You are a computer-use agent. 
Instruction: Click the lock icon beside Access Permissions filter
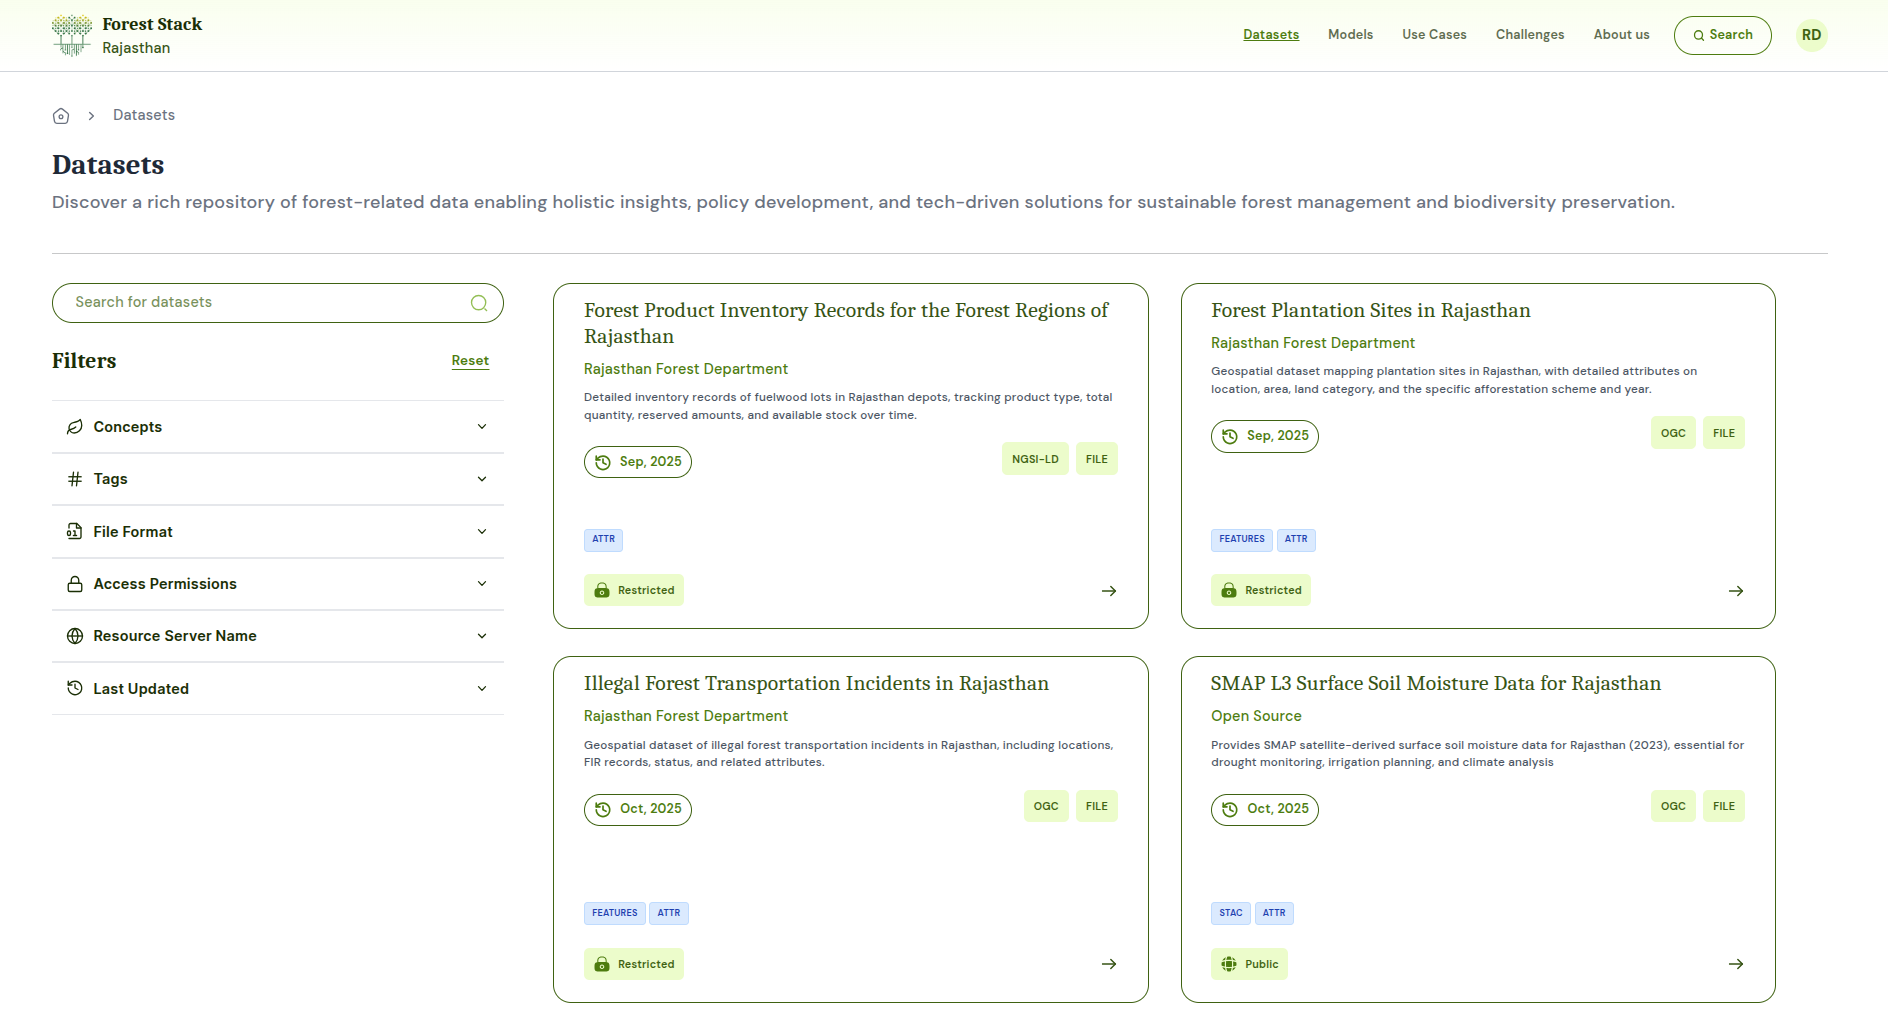click(74, 583)
